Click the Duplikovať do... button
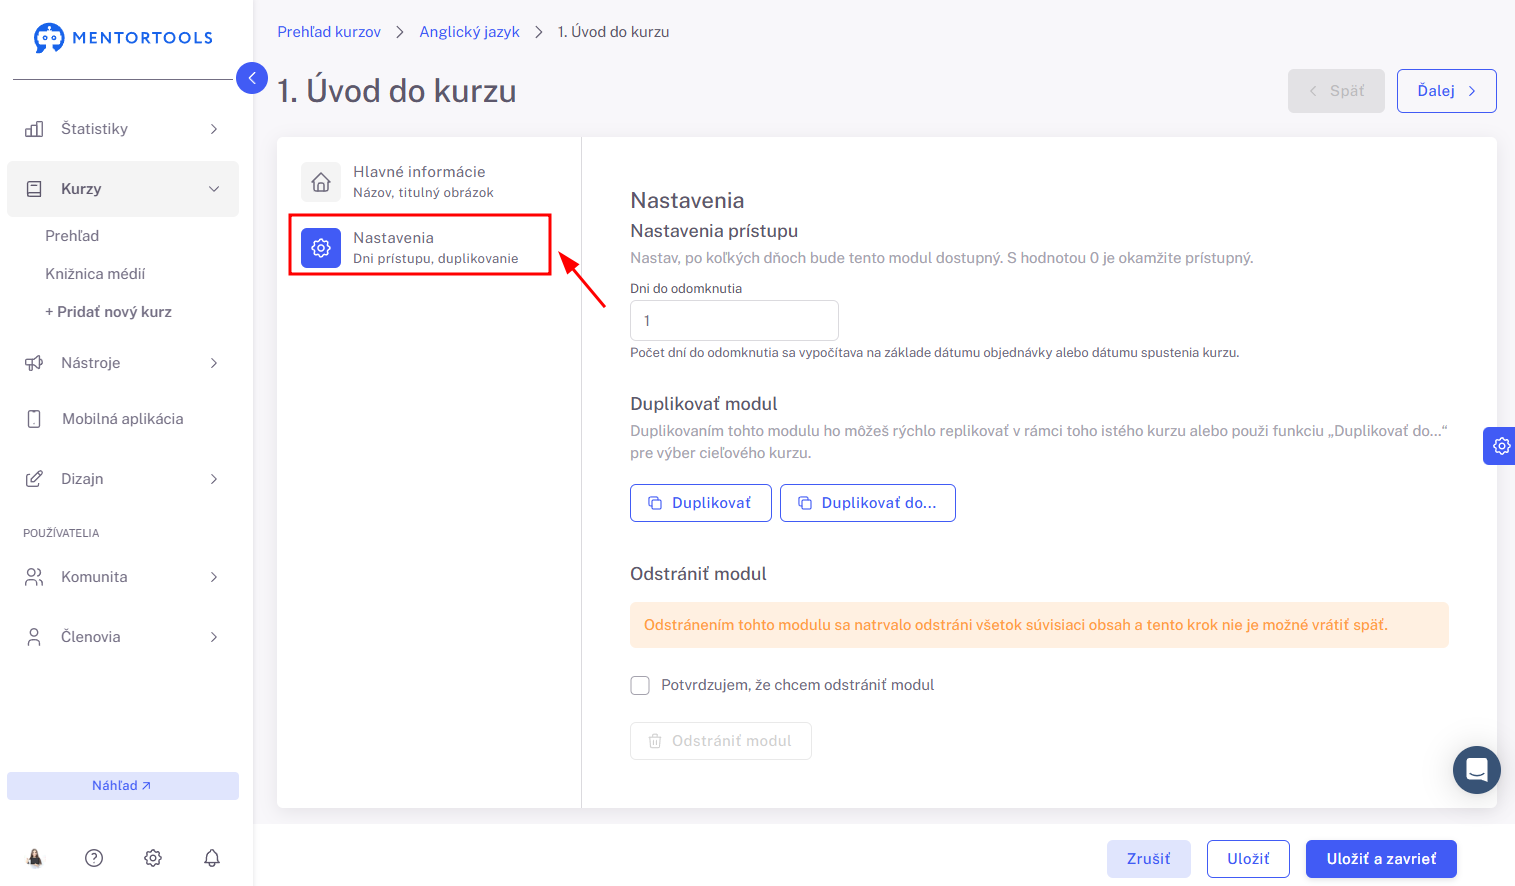1515x886 pixels. (868, 503)
